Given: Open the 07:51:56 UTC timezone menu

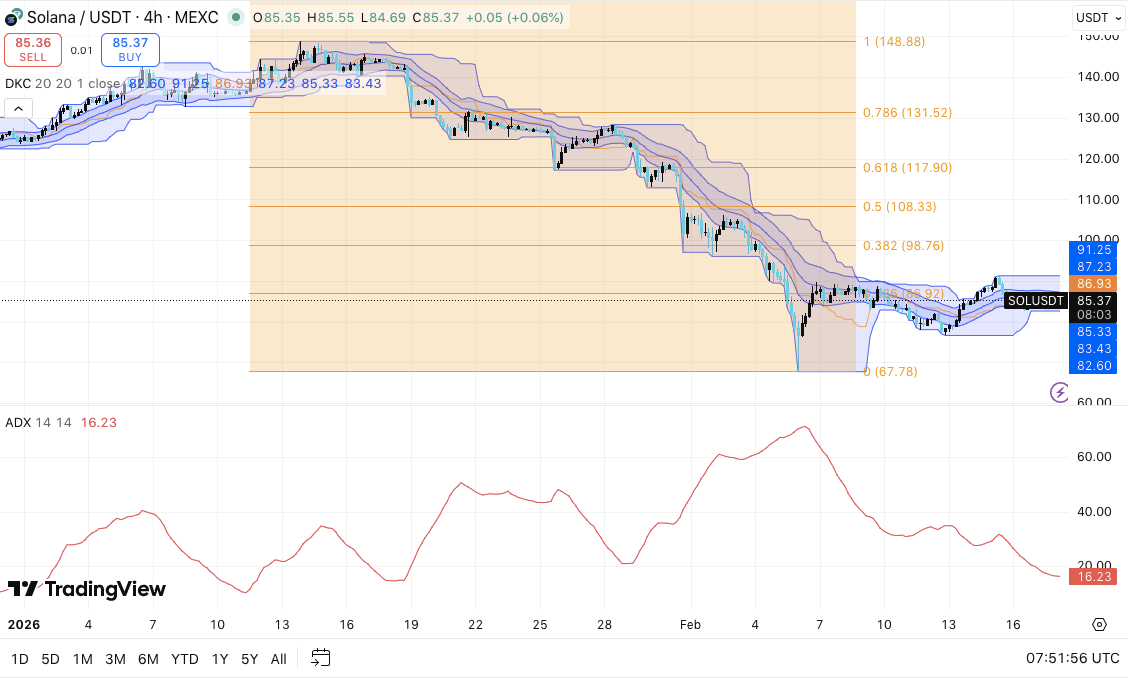Looking at the screenshot, I should pyautogui.click(x=1072, y=659).
